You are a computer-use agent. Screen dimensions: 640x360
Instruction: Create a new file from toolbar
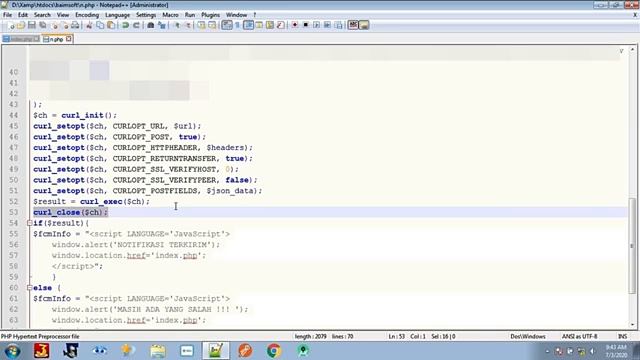(11, 25)
